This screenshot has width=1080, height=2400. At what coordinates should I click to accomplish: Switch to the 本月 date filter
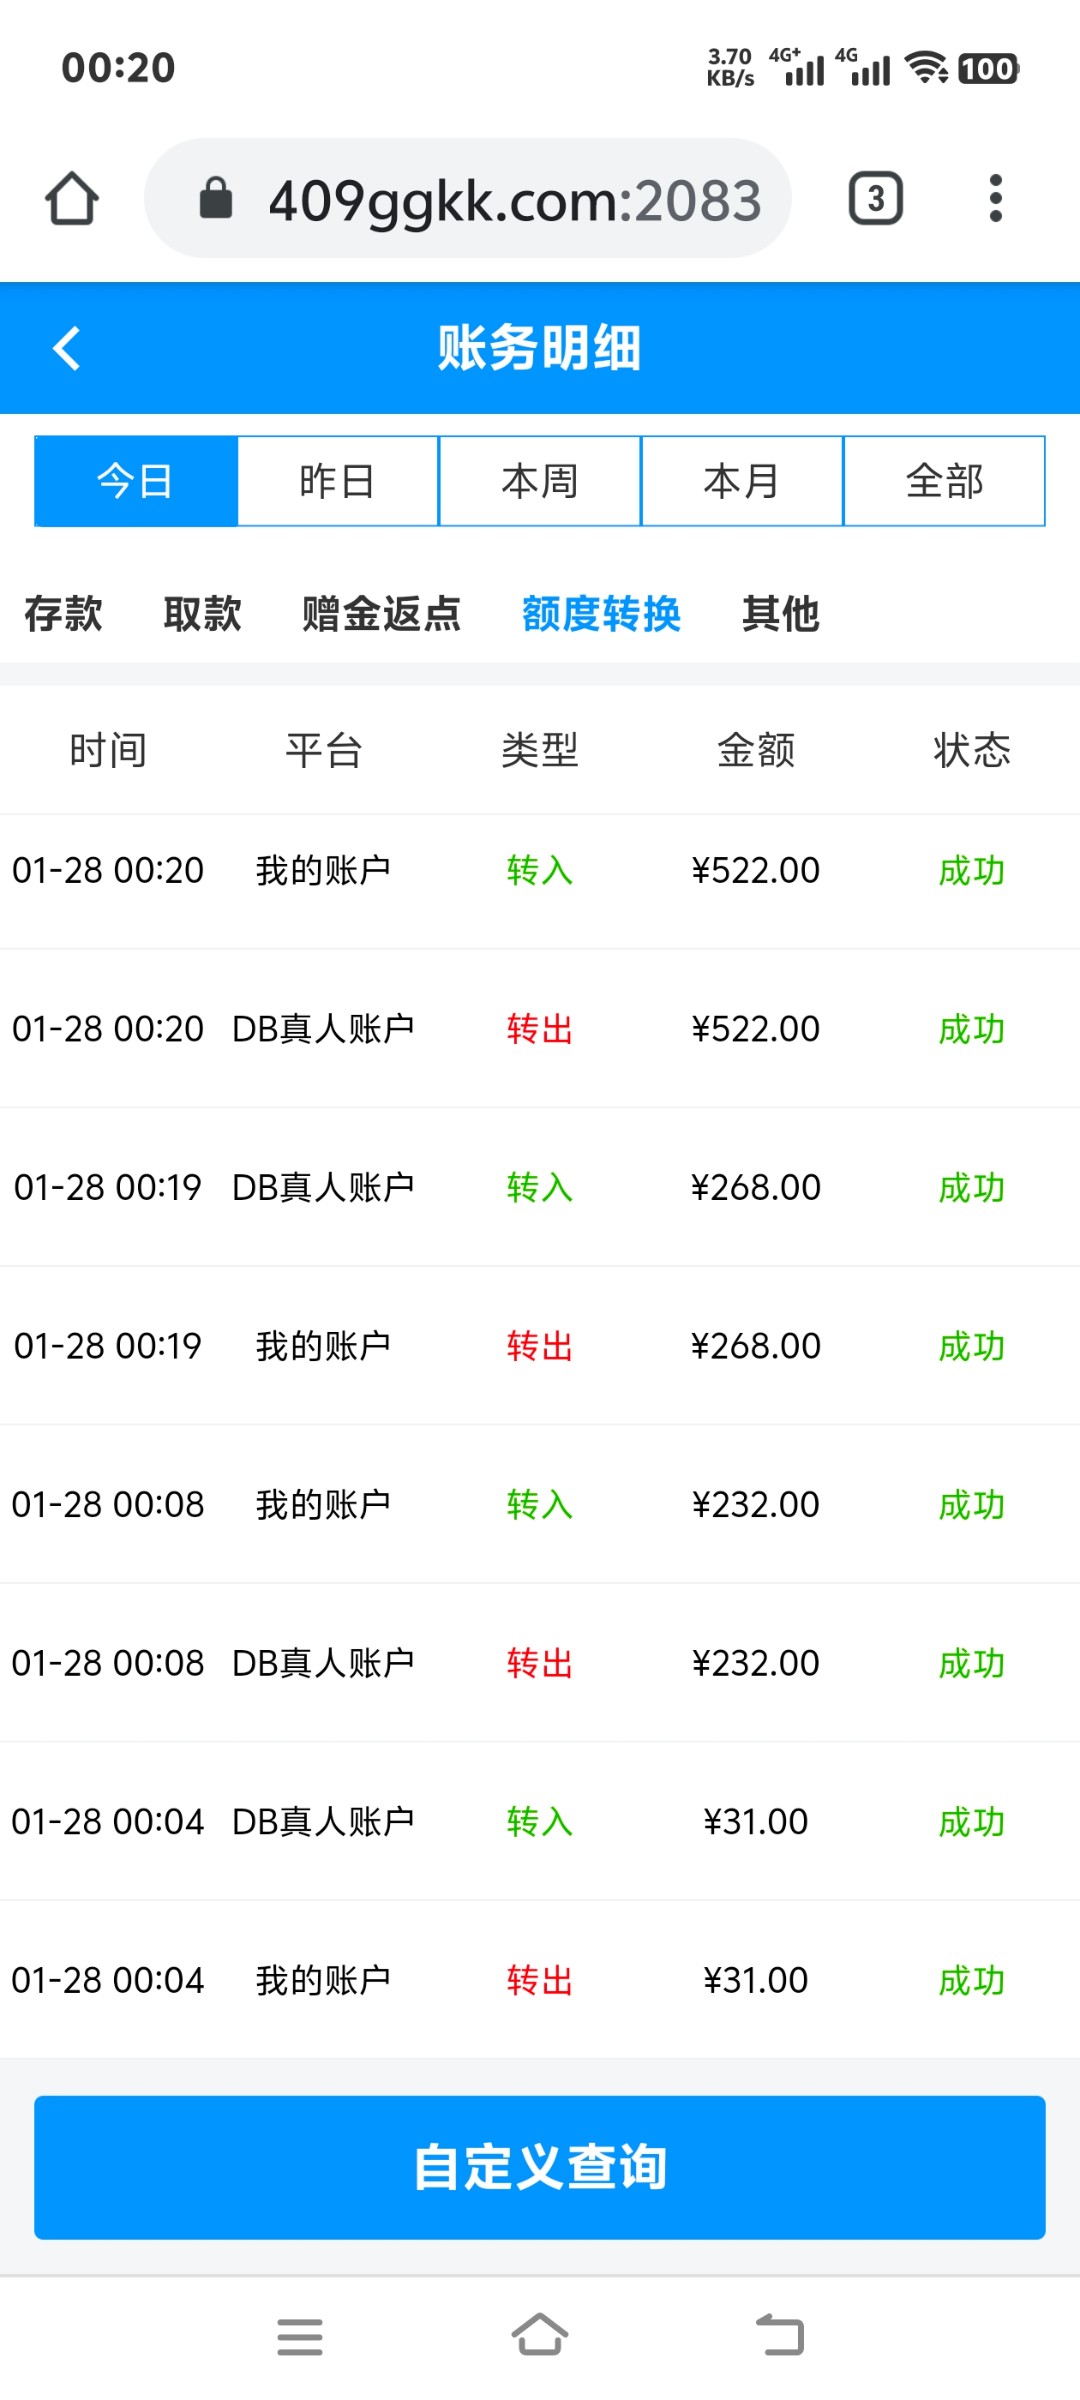[x=742, y=481]
